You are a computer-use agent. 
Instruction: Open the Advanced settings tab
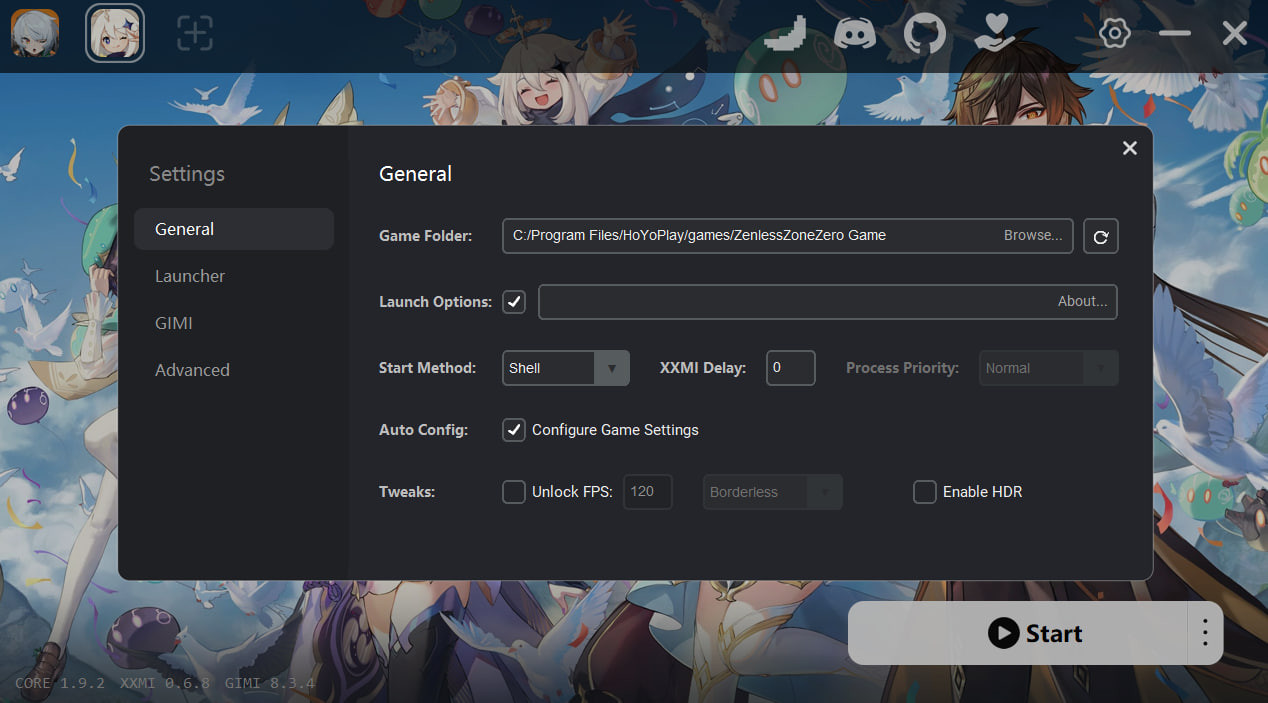[234, 370]
